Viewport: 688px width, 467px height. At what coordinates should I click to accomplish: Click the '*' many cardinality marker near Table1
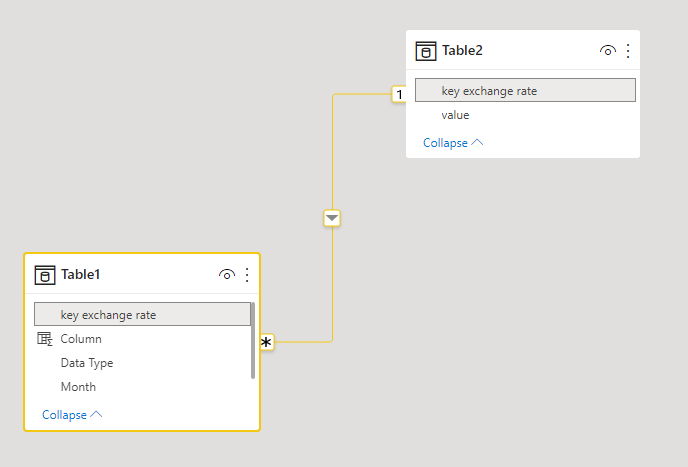(x=267, y=342)
